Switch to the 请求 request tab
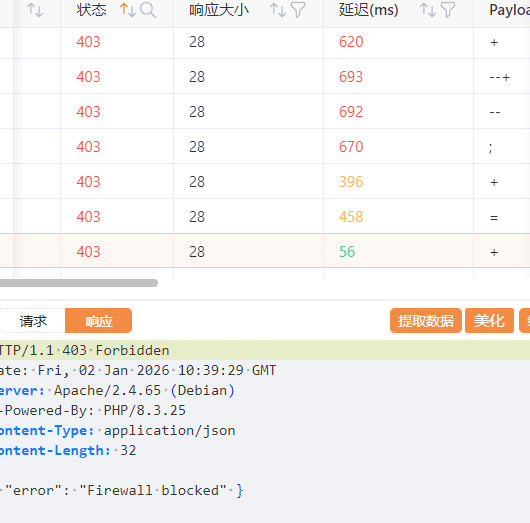This screenshot has width=530, height=523. [x=32, y=320]
